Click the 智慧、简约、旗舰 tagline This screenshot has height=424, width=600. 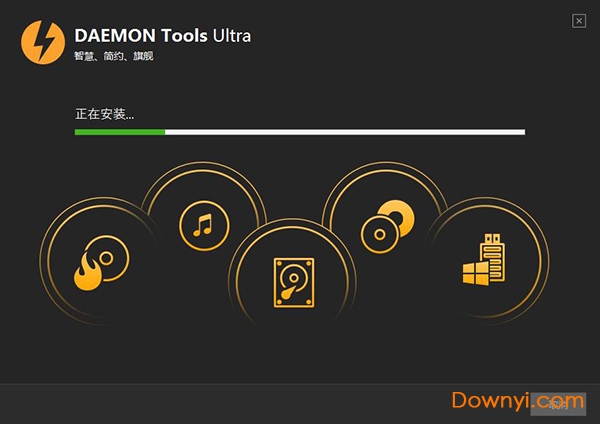[x=114, y=56]
